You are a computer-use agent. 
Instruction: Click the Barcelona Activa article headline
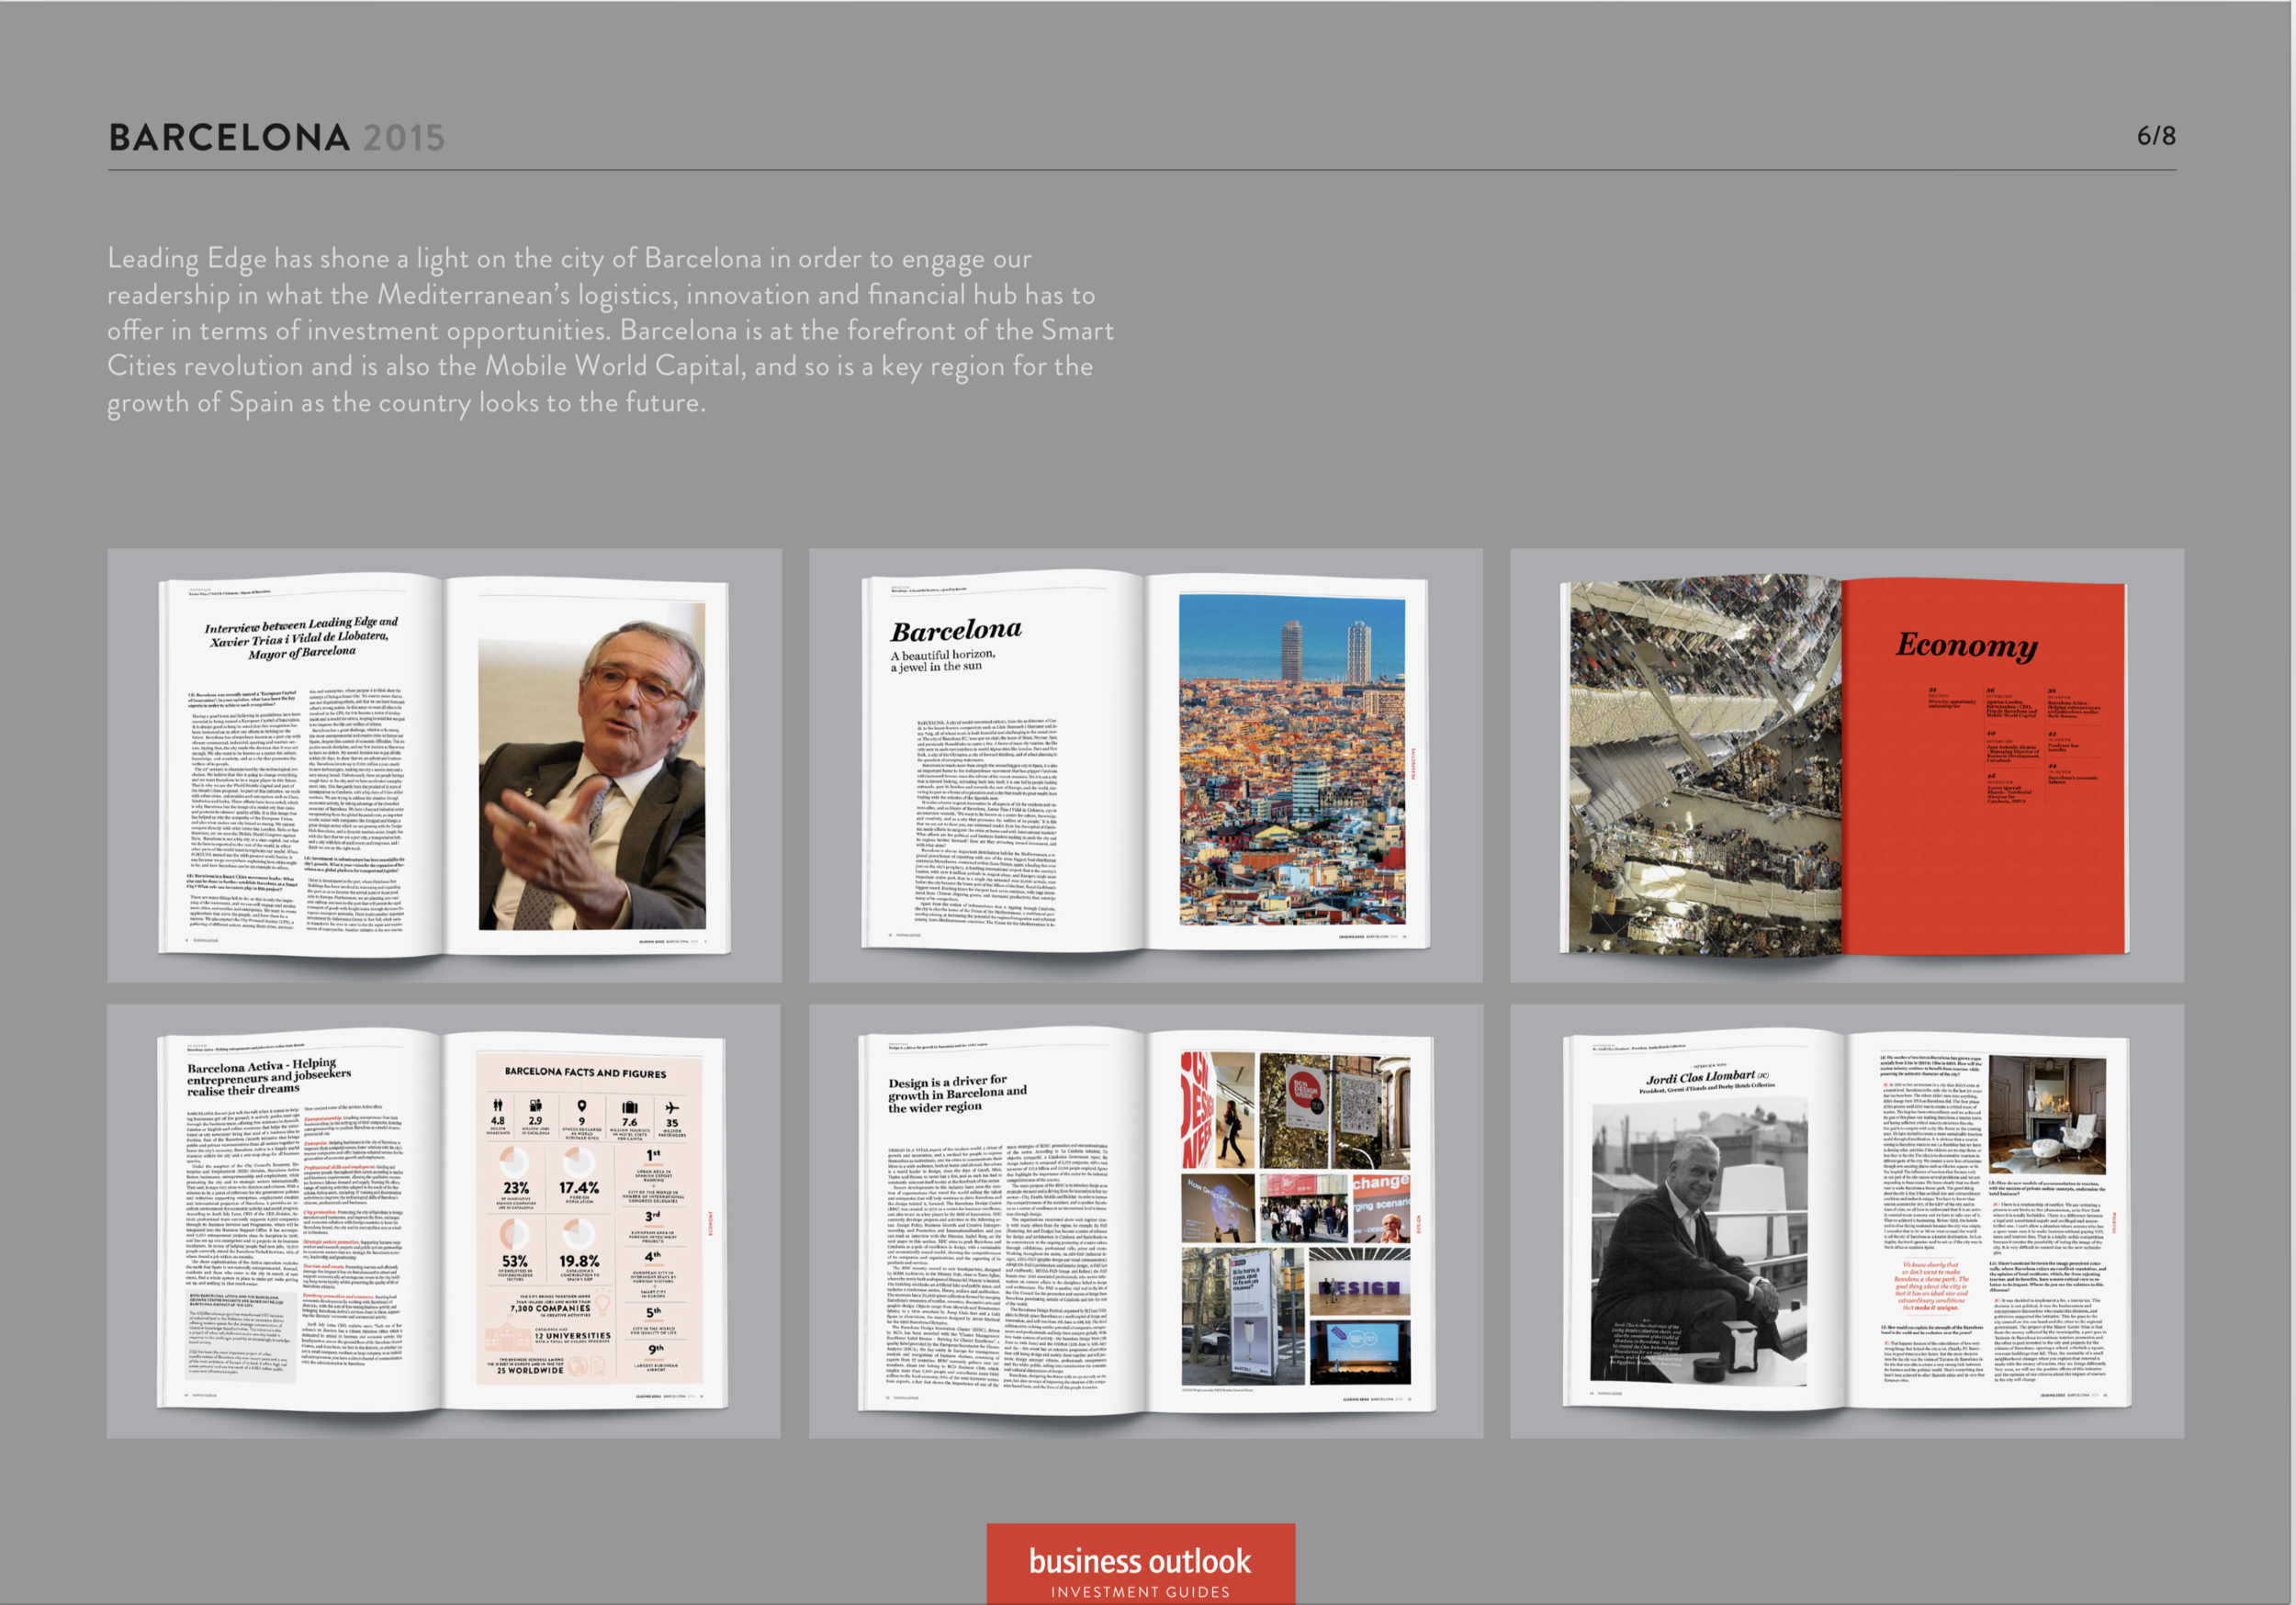tap(268, 1077)
